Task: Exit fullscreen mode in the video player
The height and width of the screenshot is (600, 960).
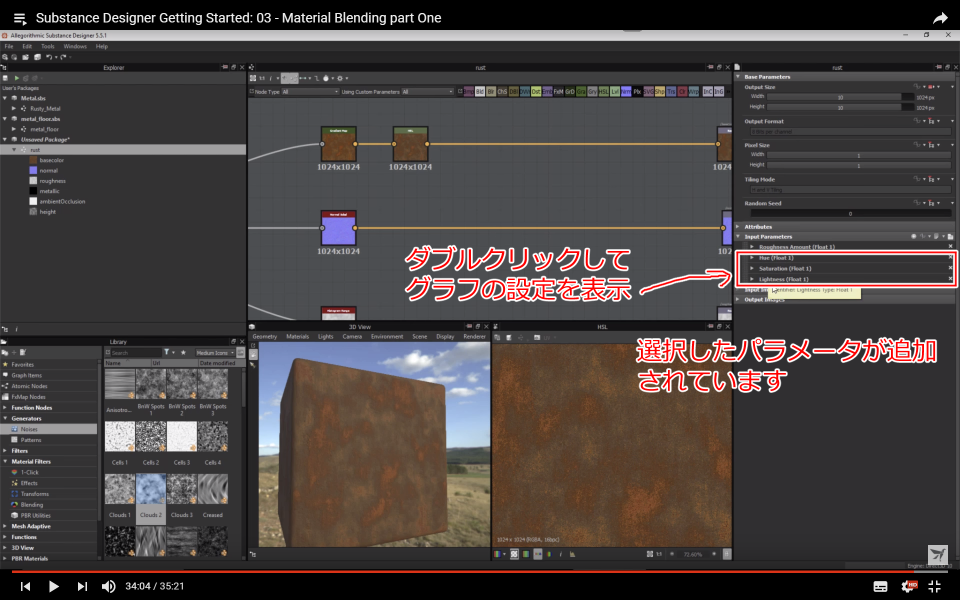Action: 935,586
